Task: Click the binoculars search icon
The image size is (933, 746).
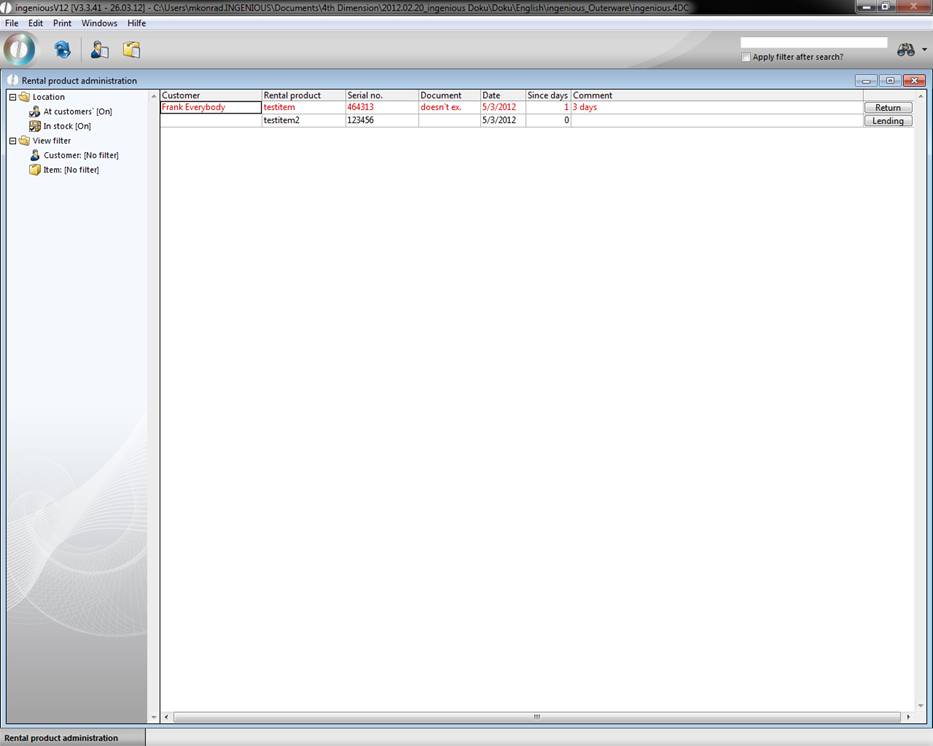Action: click(905, 50)
